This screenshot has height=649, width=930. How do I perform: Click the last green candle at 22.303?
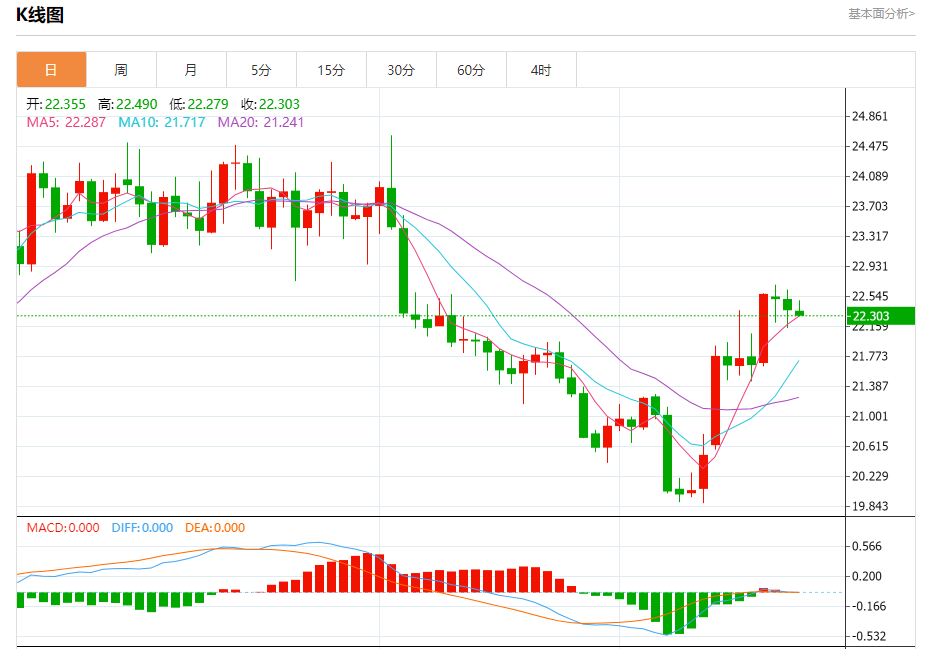point(800,313)
